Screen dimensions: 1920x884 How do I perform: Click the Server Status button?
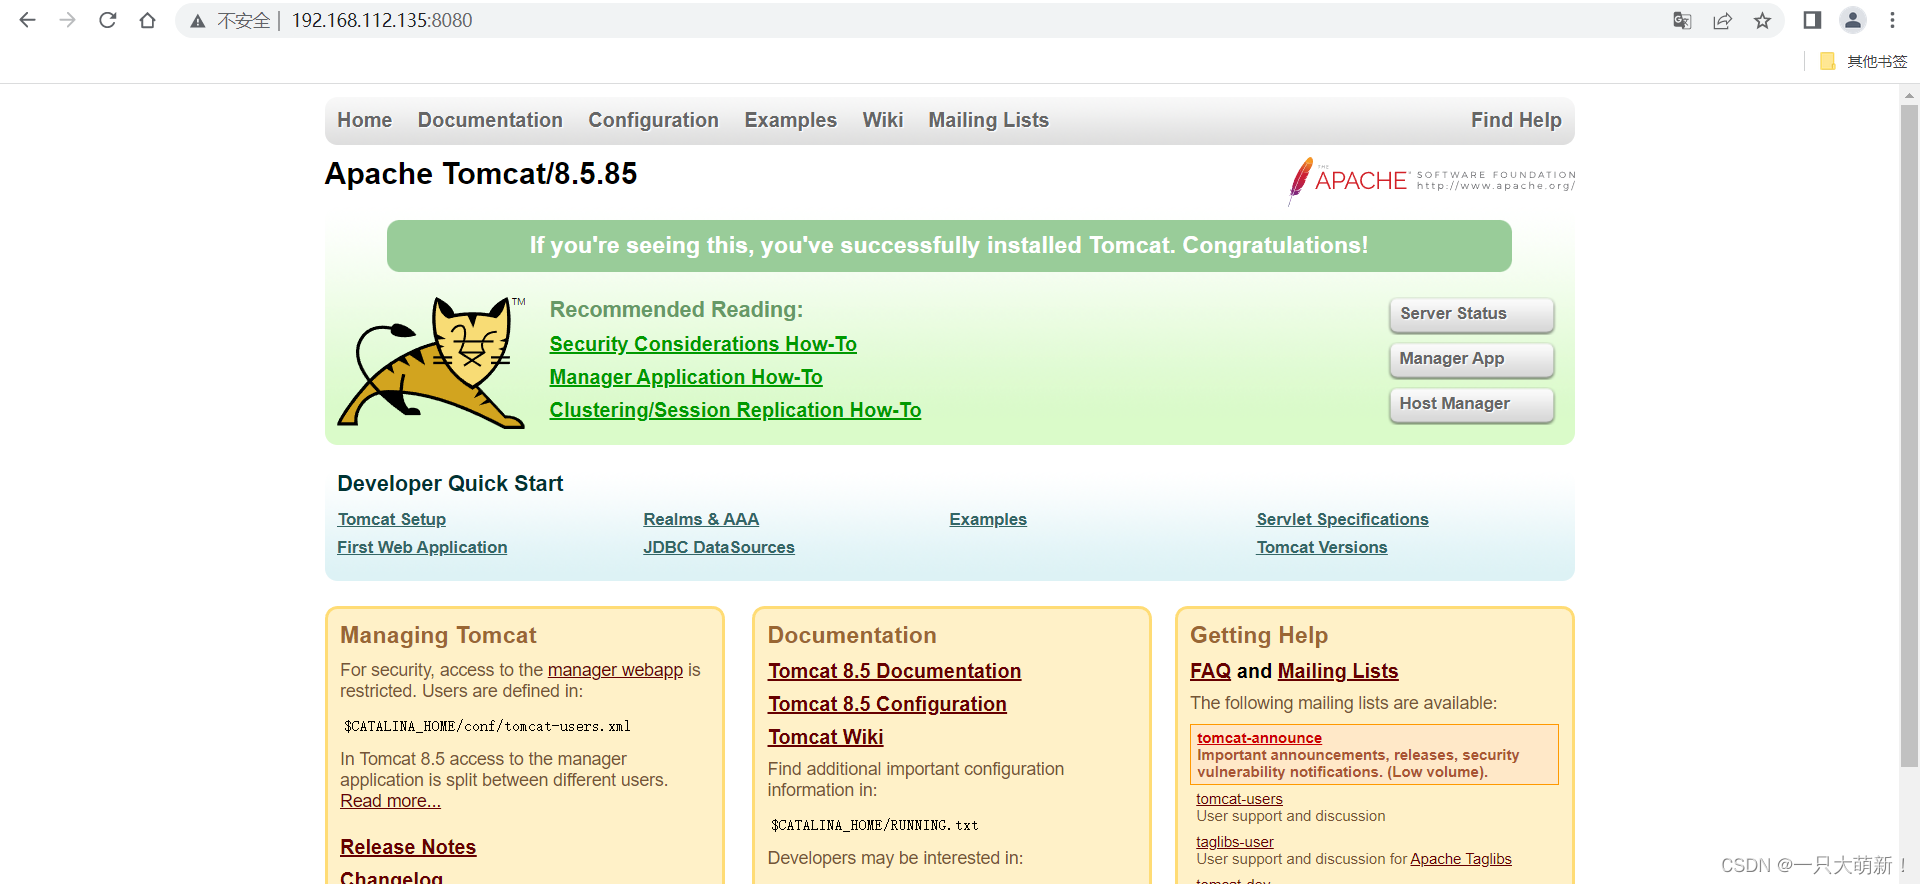pos(1471,314)
